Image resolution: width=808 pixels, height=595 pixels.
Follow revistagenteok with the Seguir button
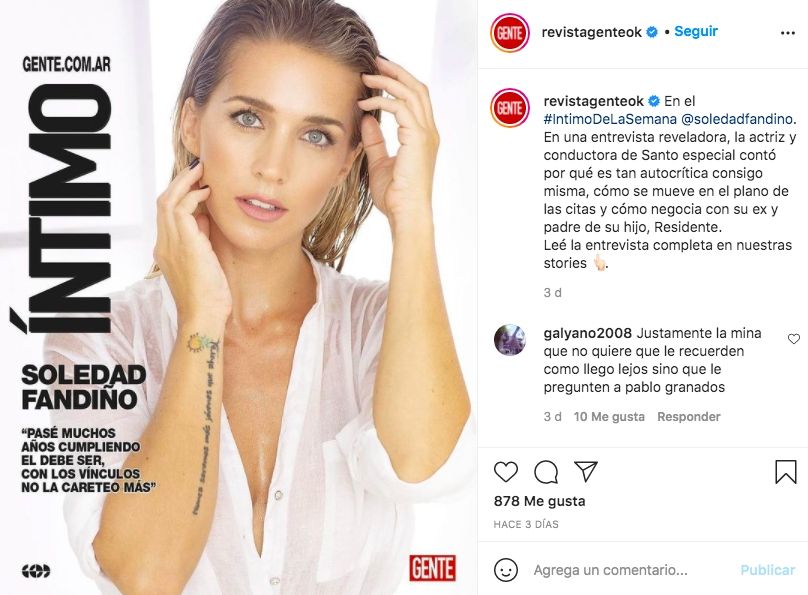click(696, 31)
